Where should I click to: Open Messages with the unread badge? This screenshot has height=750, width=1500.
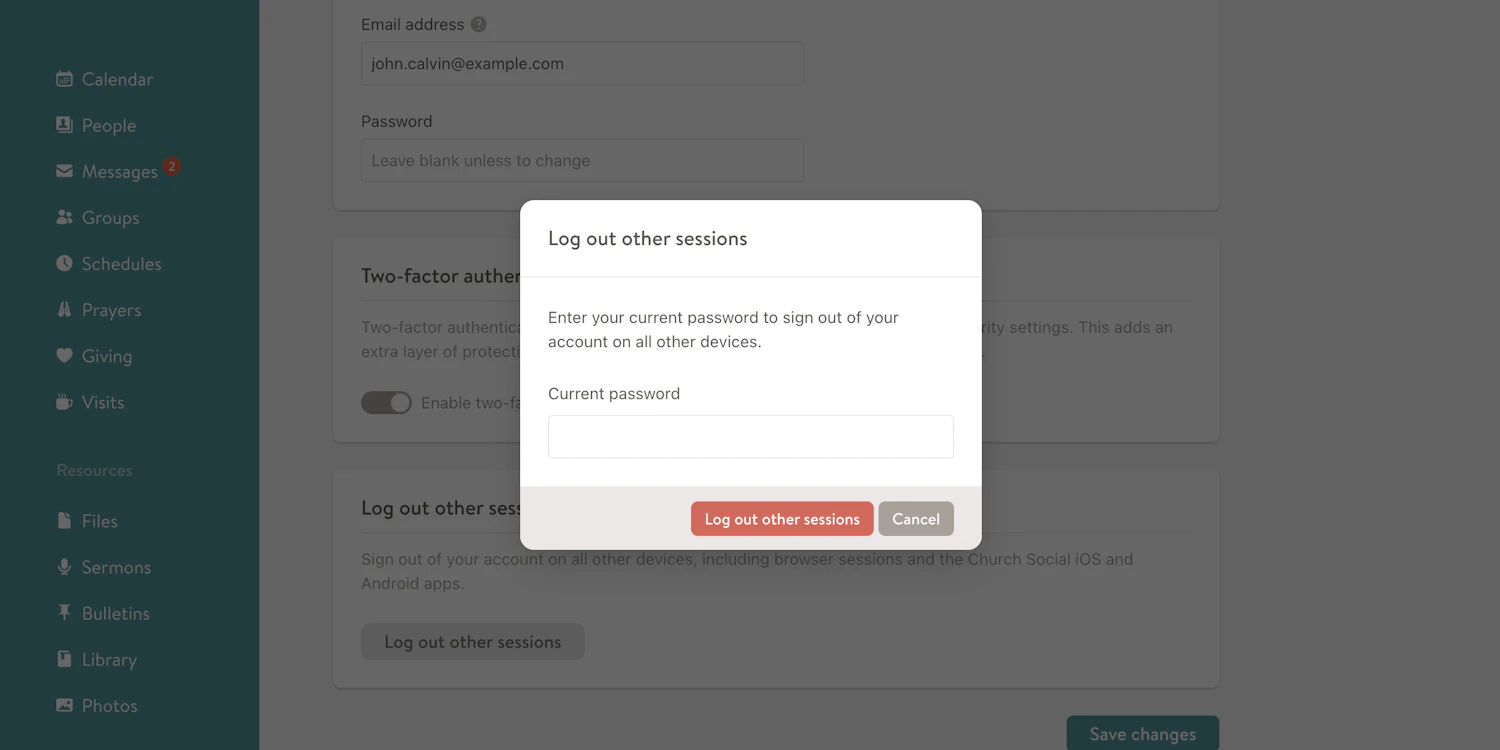pos(63,170)
